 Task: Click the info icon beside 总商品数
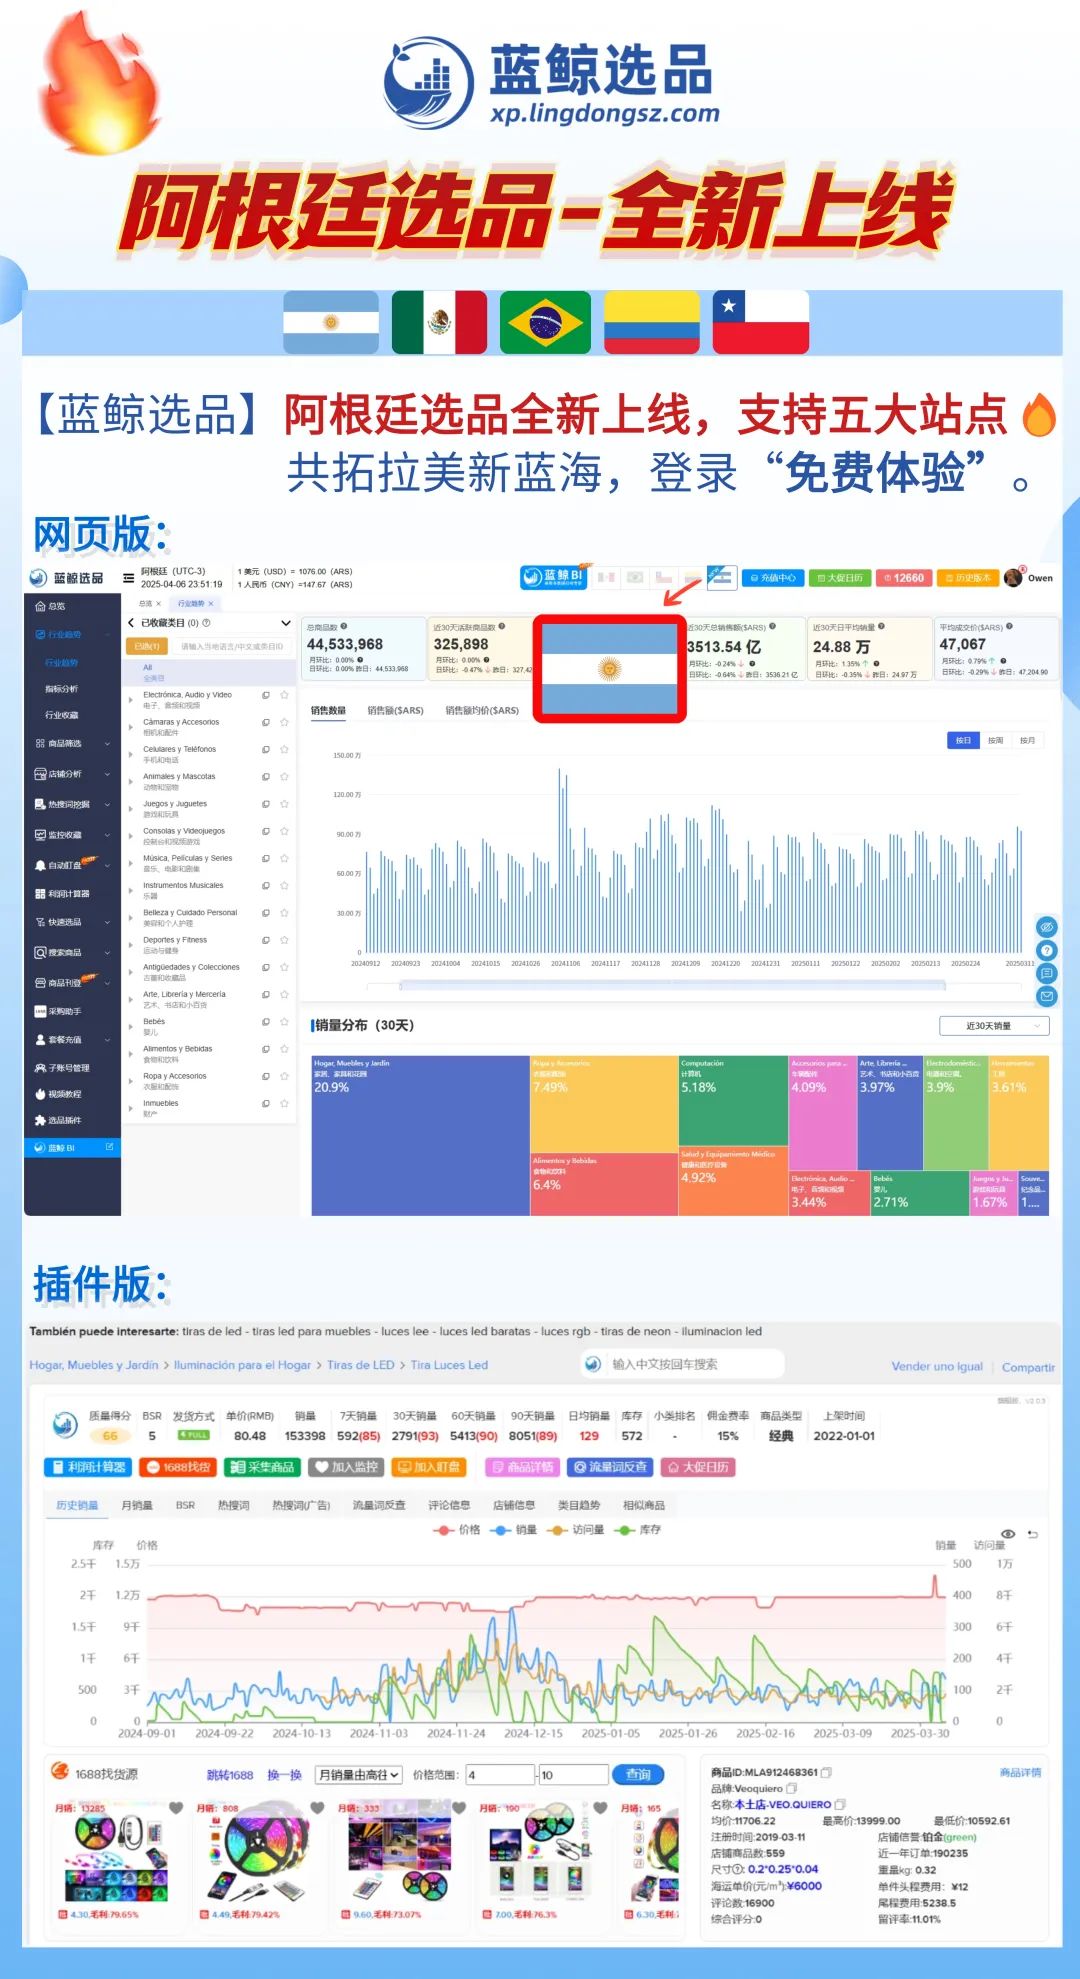pos(344,627)
